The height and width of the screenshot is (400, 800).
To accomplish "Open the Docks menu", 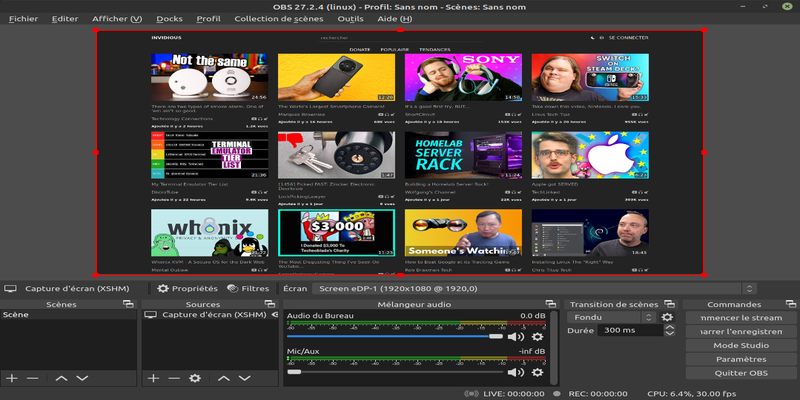I will [x=169, y=19].
